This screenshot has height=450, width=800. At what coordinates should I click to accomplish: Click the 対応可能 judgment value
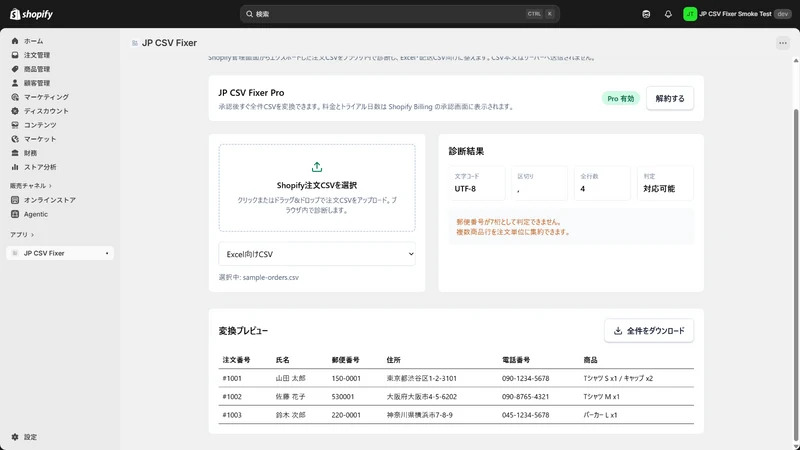point(659,189)
